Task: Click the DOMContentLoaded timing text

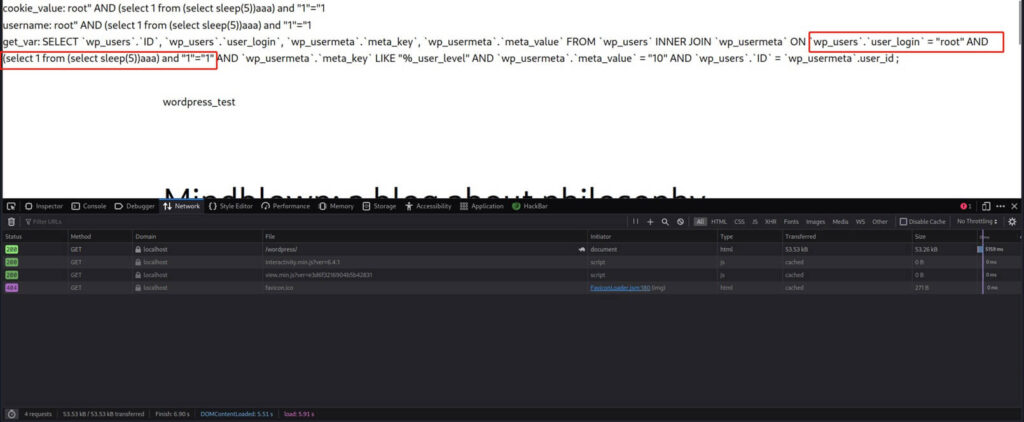Action: [236, 414]
